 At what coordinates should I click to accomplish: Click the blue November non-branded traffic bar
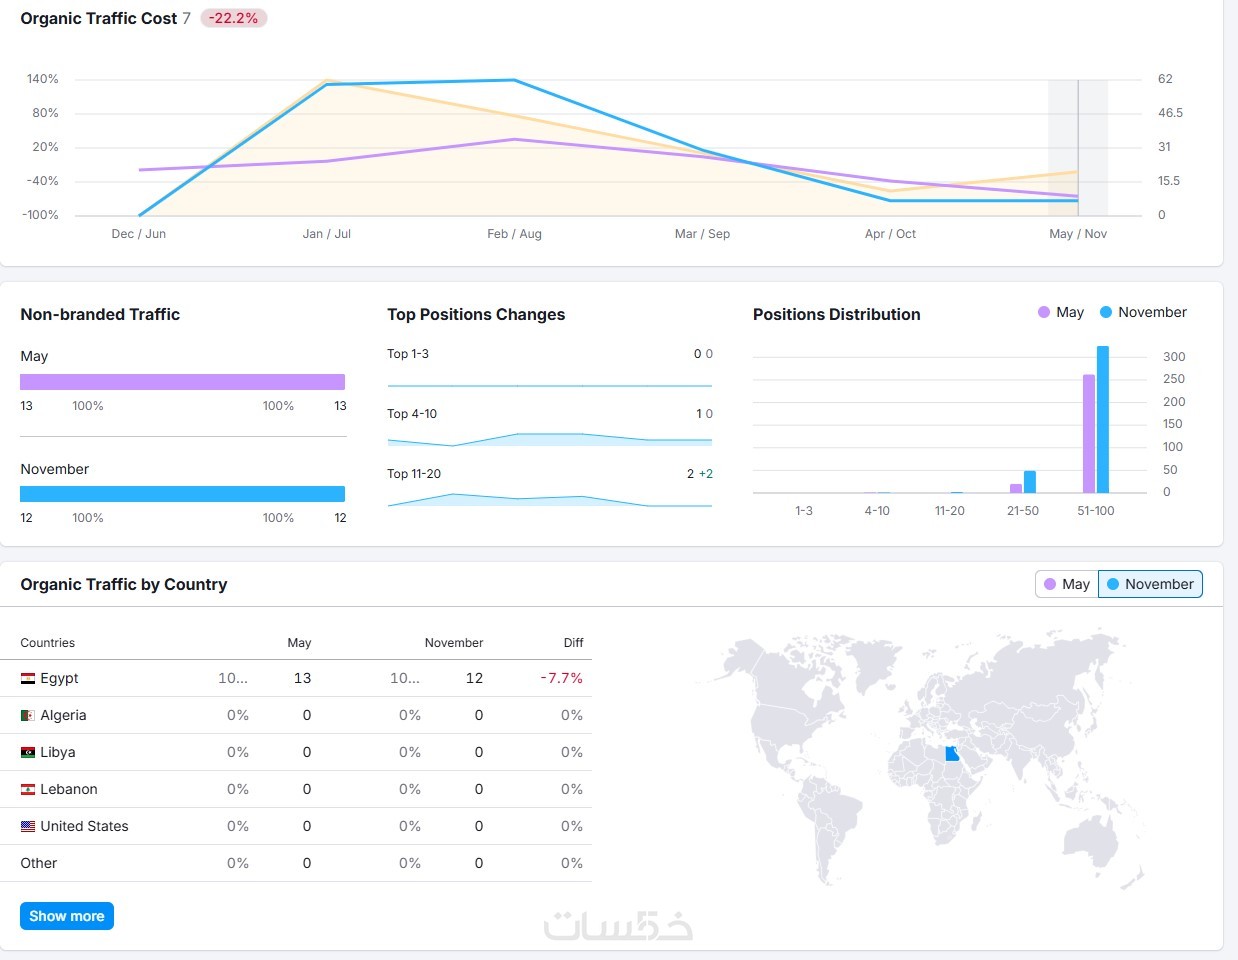click(x=182, y=494)
